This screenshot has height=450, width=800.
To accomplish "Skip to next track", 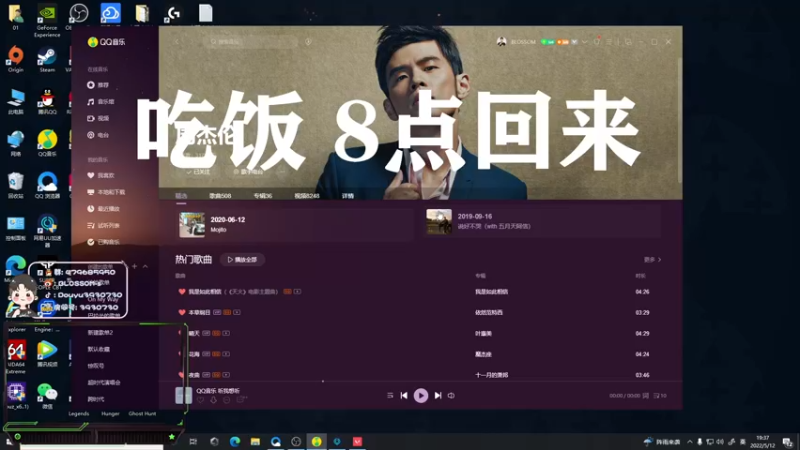I will tap(438, 395).
